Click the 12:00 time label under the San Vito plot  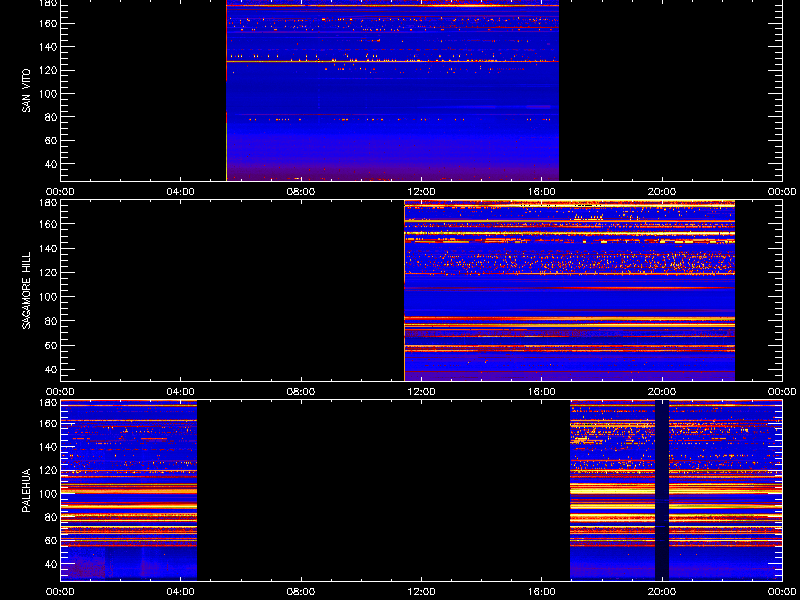(421, 192)
